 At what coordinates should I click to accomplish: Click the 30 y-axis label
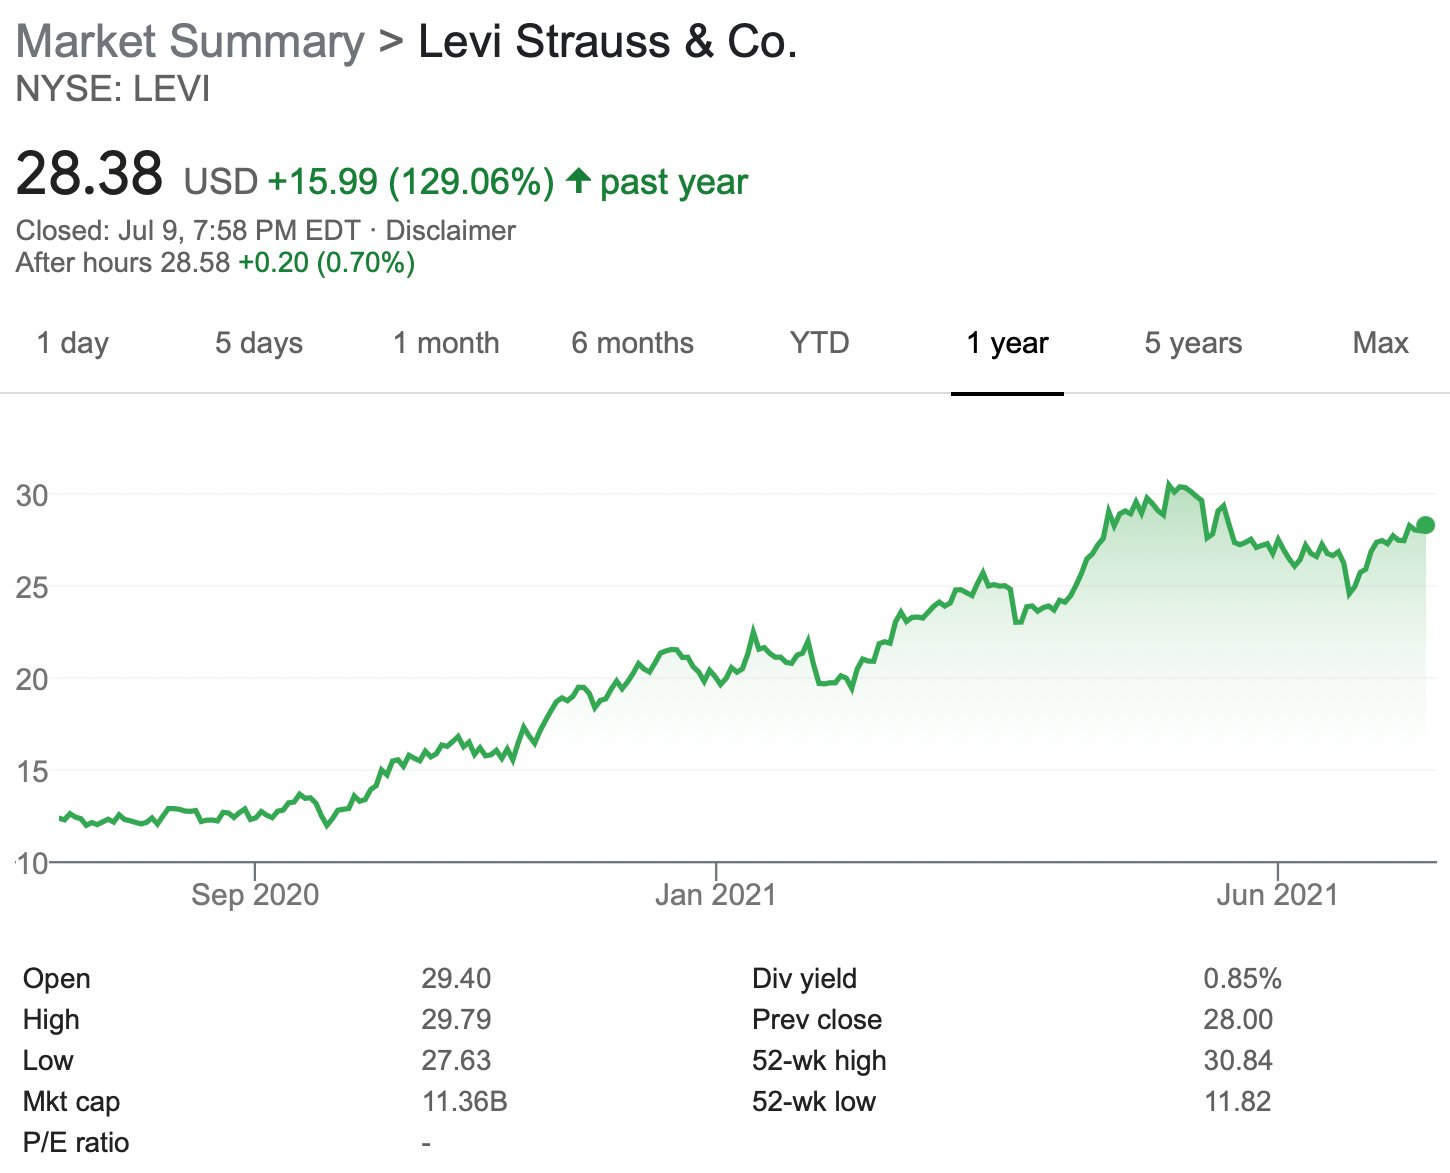32,495
